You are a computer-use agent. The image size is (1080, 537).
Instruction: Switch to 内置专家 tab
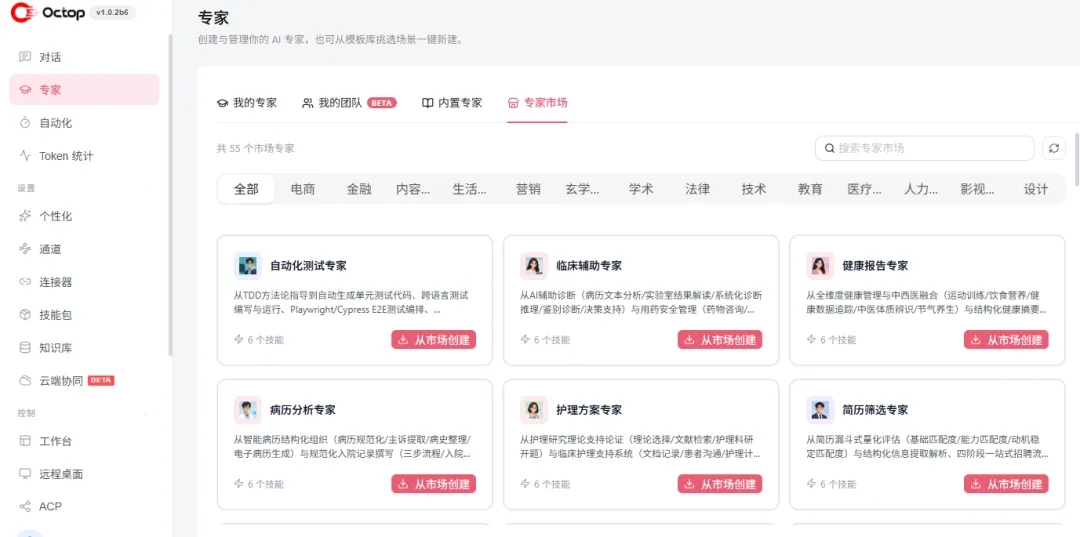coord(452,103)
